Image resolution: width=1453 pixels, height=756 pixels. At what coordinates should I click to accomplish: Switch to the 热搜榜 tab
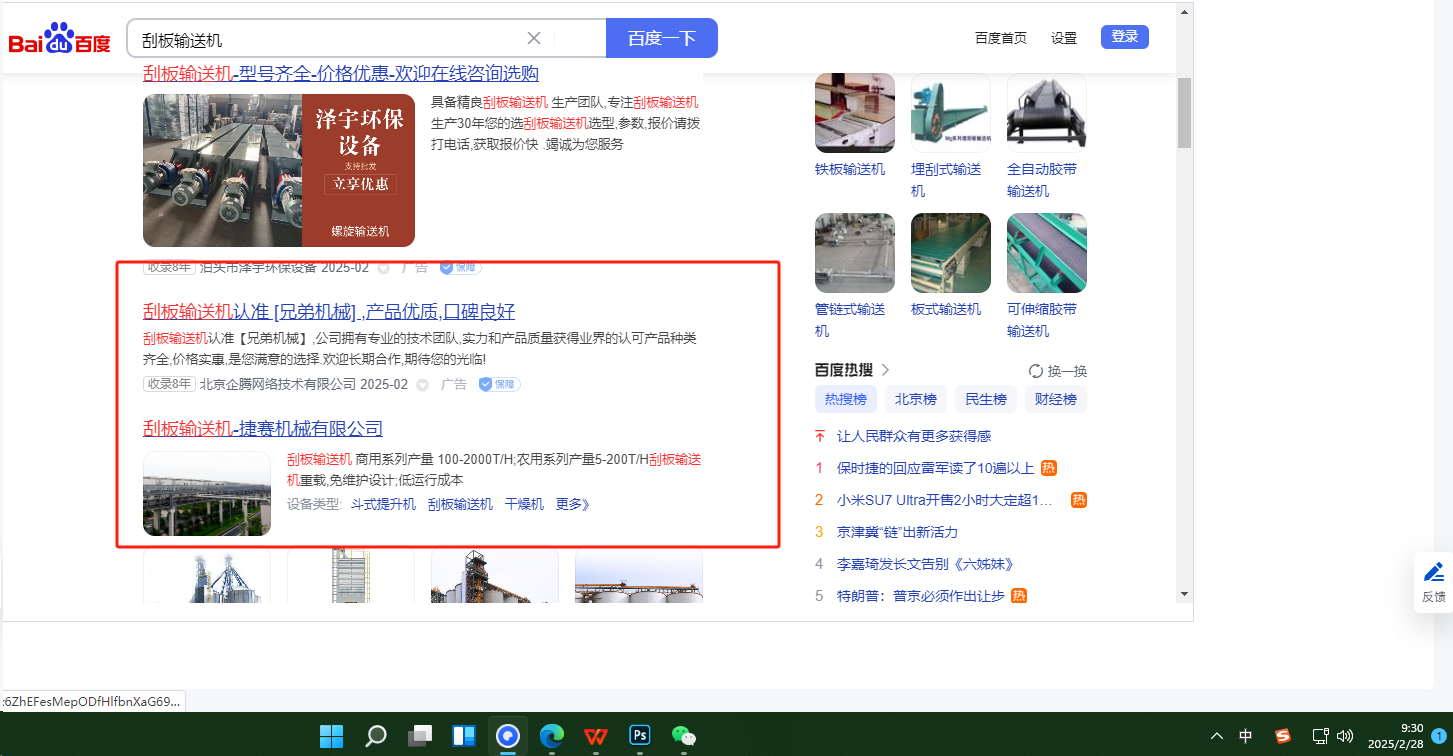coord(847,399)
